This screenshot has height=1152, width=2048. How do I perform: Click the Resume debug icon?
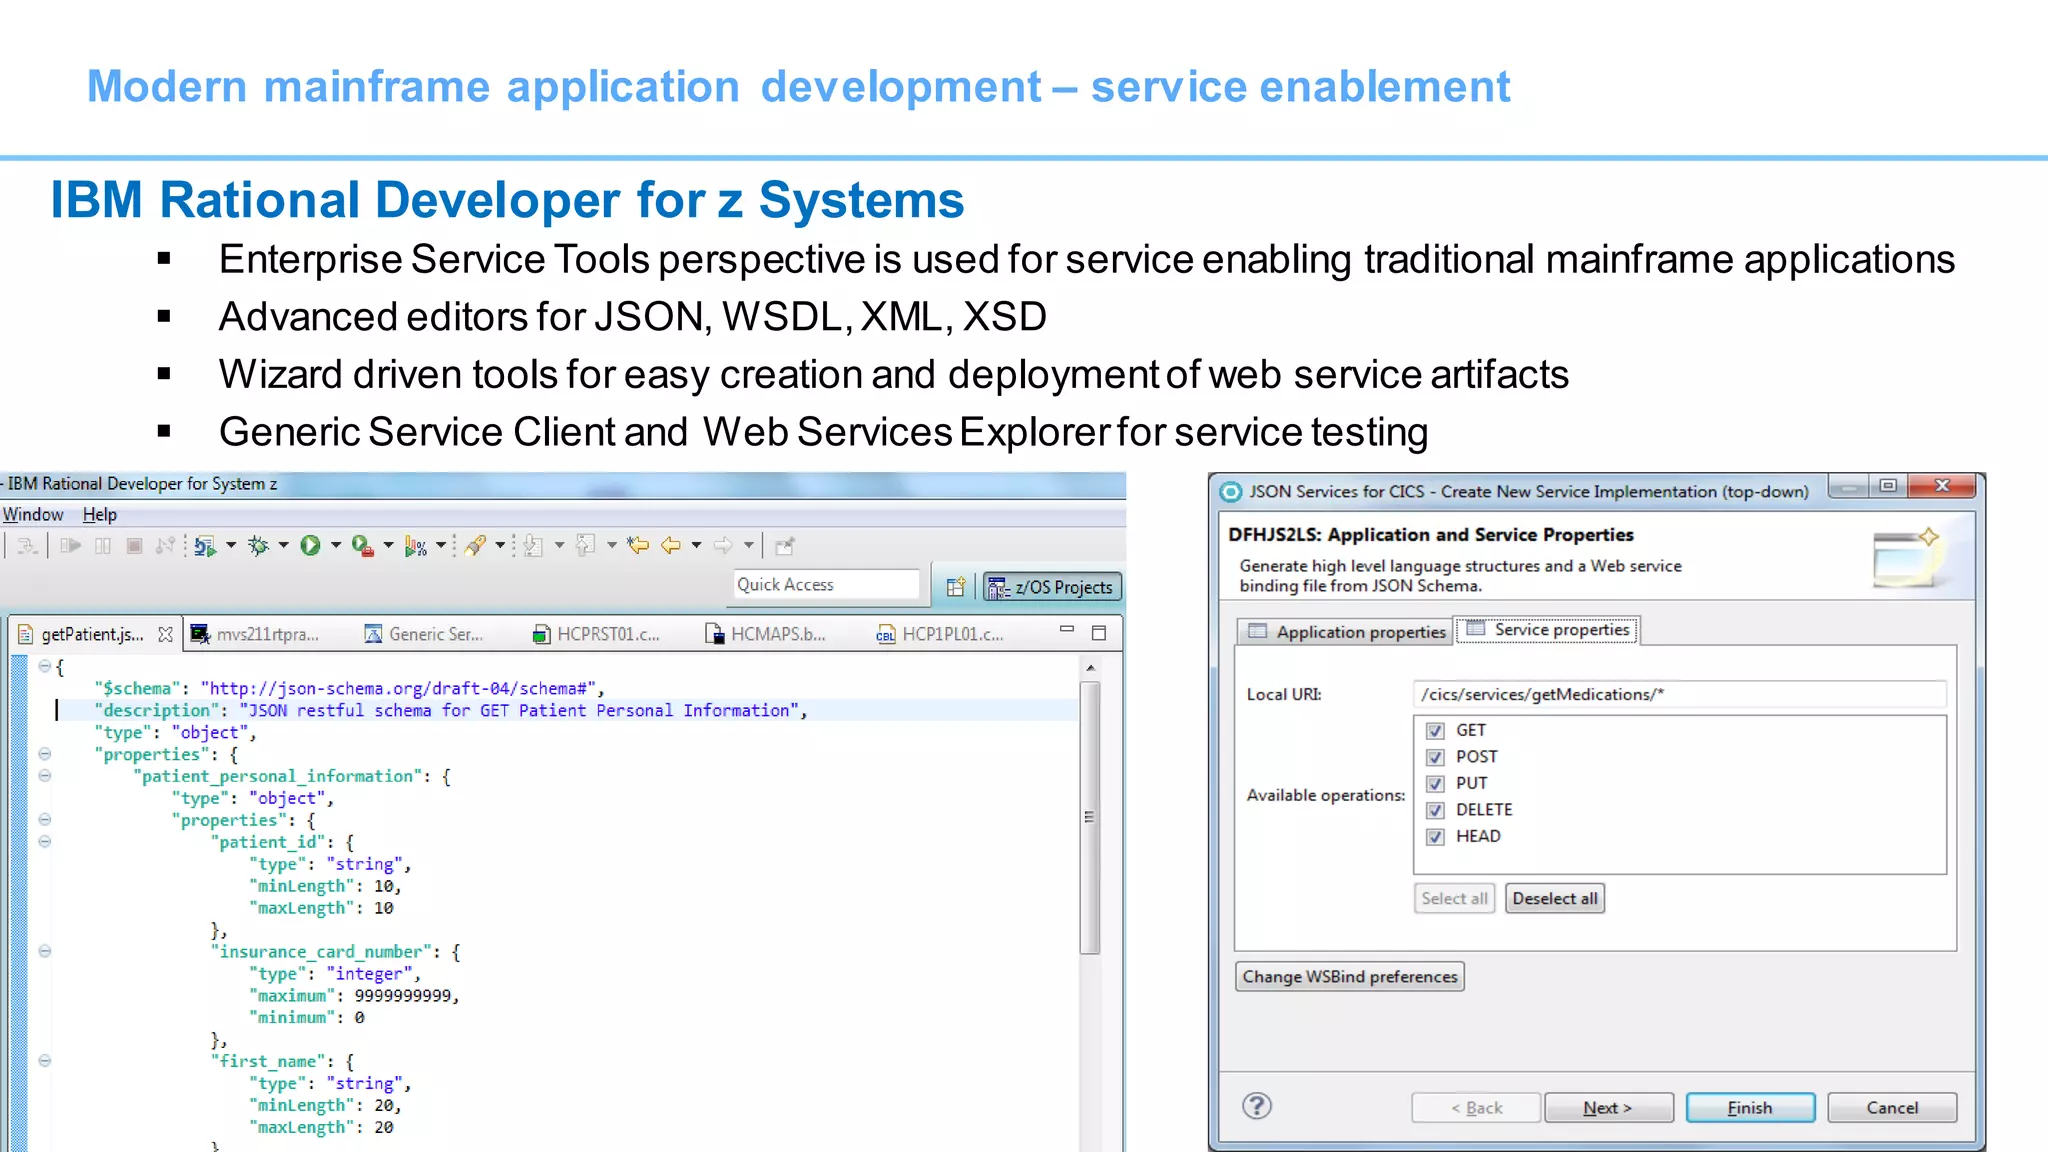point(70,546)
